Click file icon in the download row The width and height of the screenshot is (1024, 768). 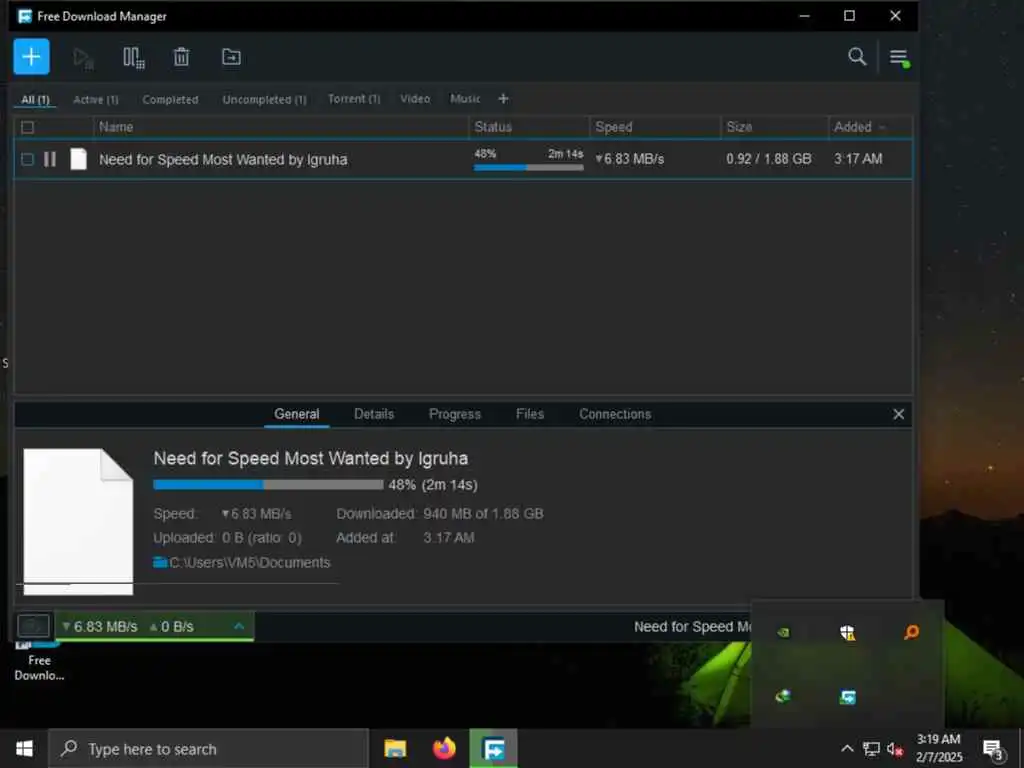(x=78, y=159)
